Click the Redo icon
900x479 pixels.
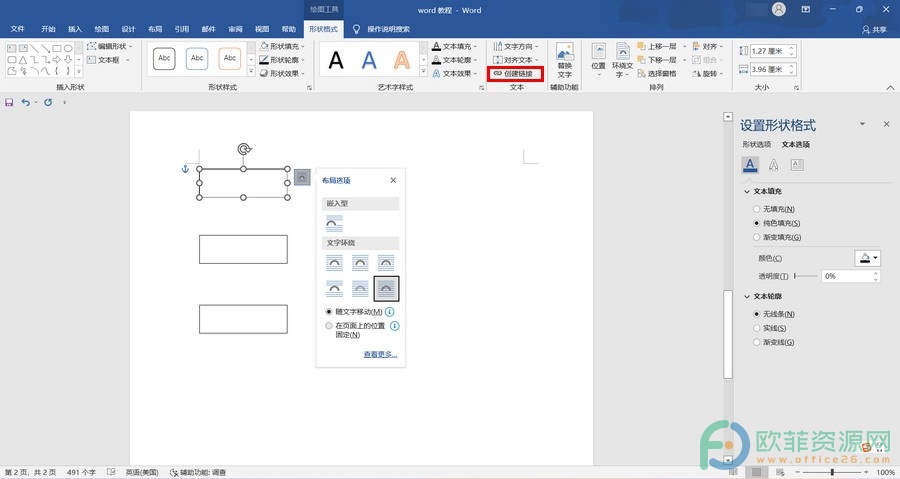click(x=48, y=102)
